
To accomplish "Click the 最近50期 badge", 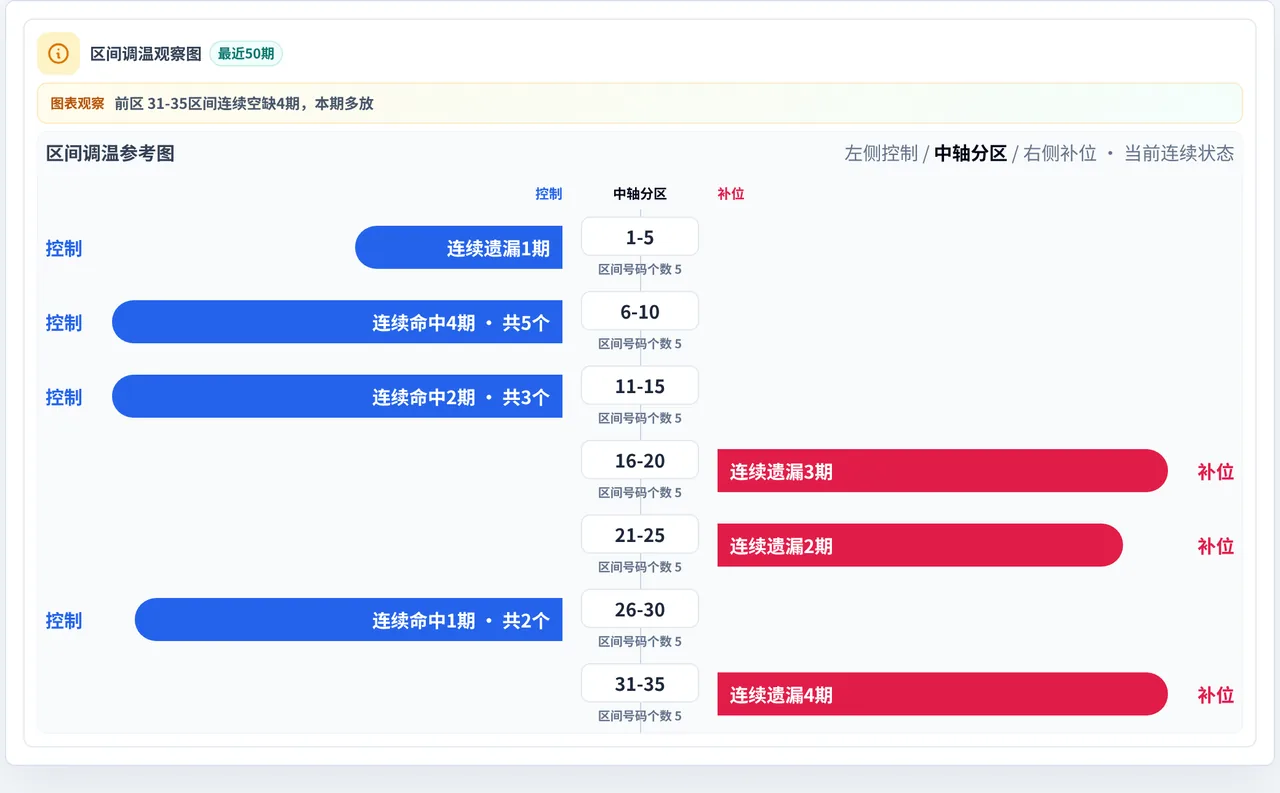I will click(x=246, y=54).
